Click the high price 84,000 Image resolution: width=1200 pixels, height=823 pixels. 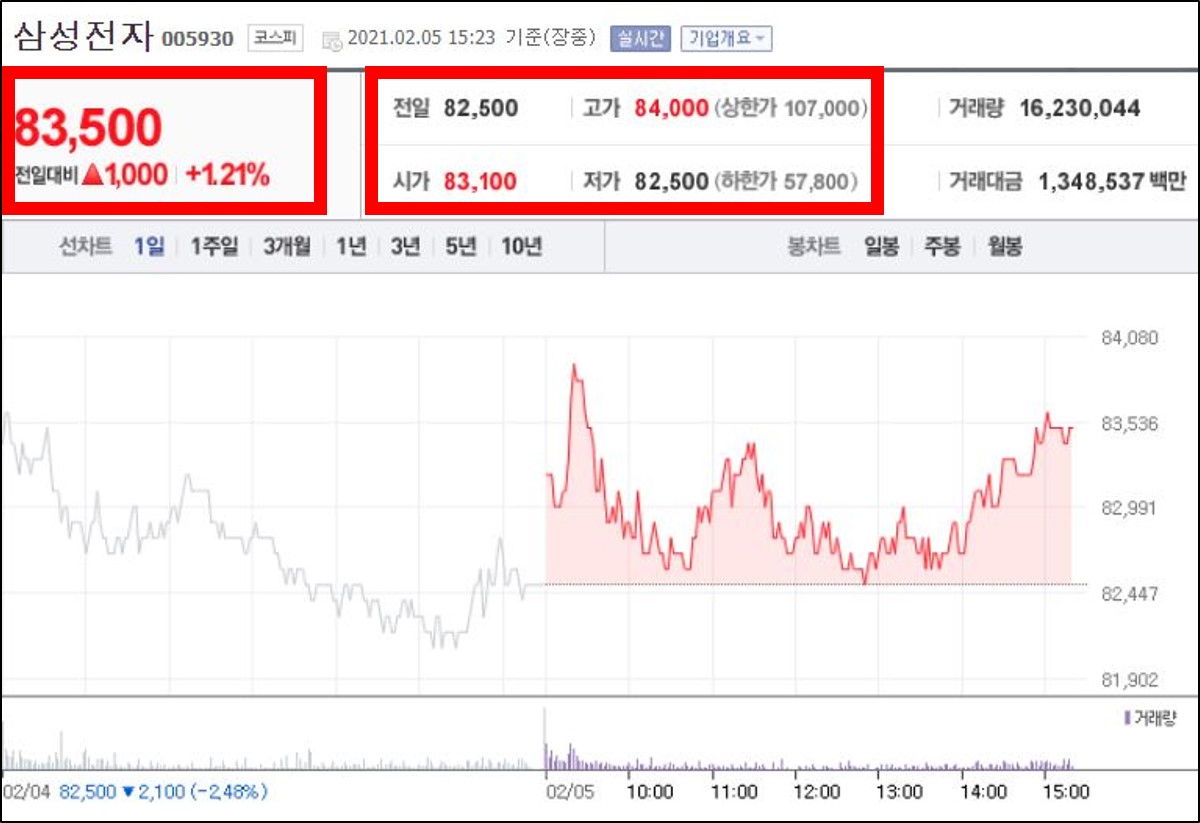click(671, 108)
